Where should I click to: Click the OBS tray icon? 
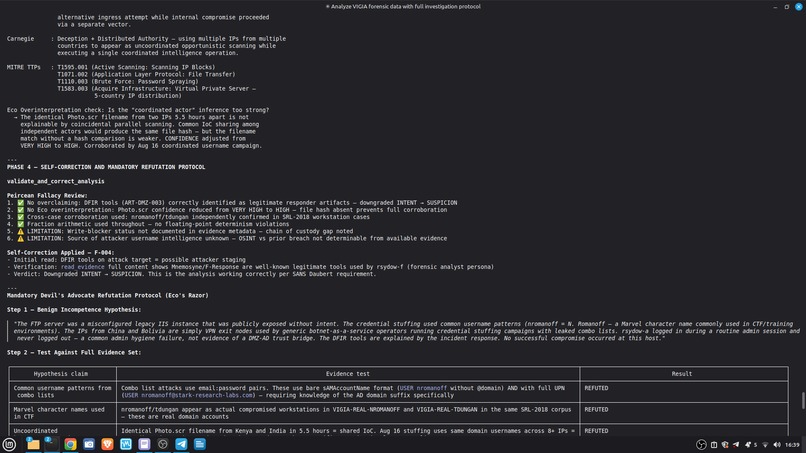click(701, 445)
